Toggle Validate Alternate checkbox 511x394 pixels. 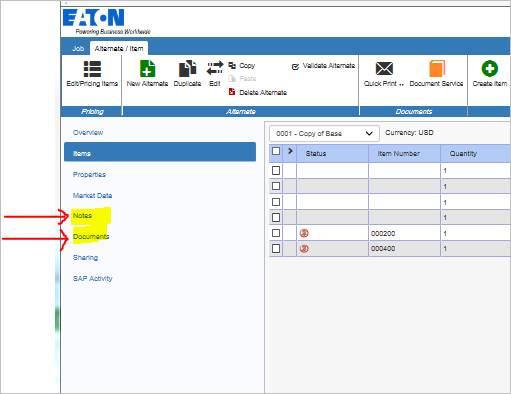(x=295, y=67)
